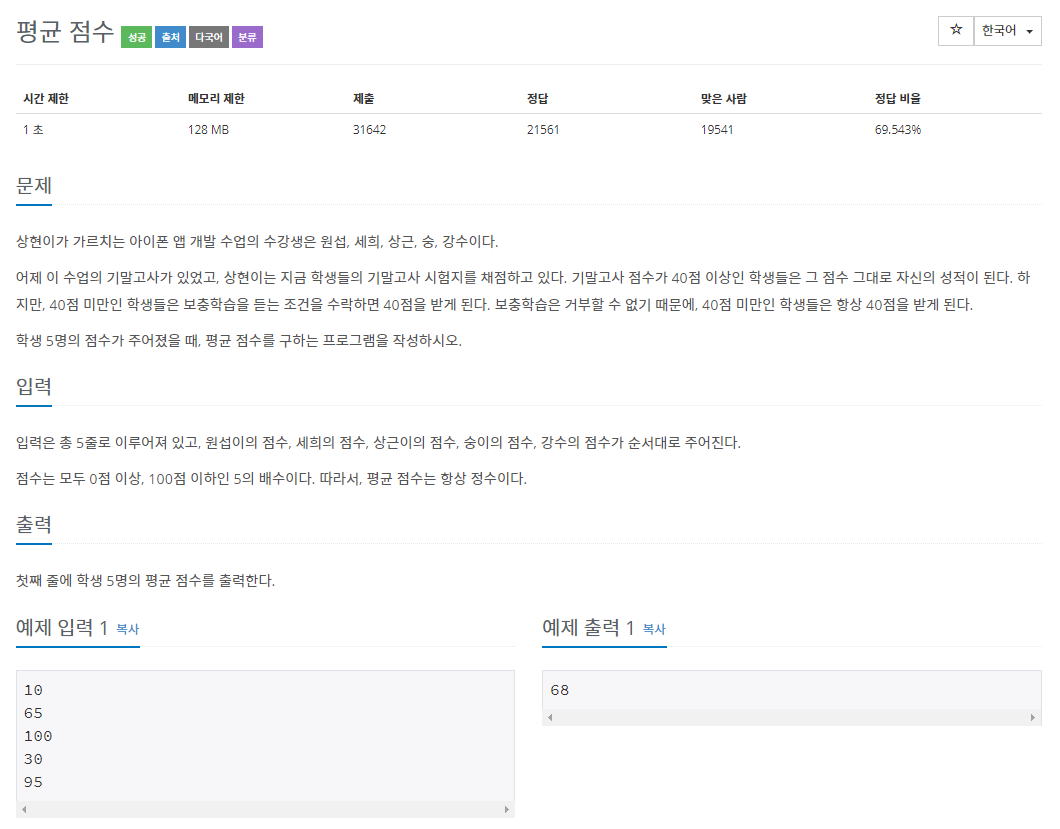
Task: Click the 128 MB memory value
Action: (x=208, y=130)
